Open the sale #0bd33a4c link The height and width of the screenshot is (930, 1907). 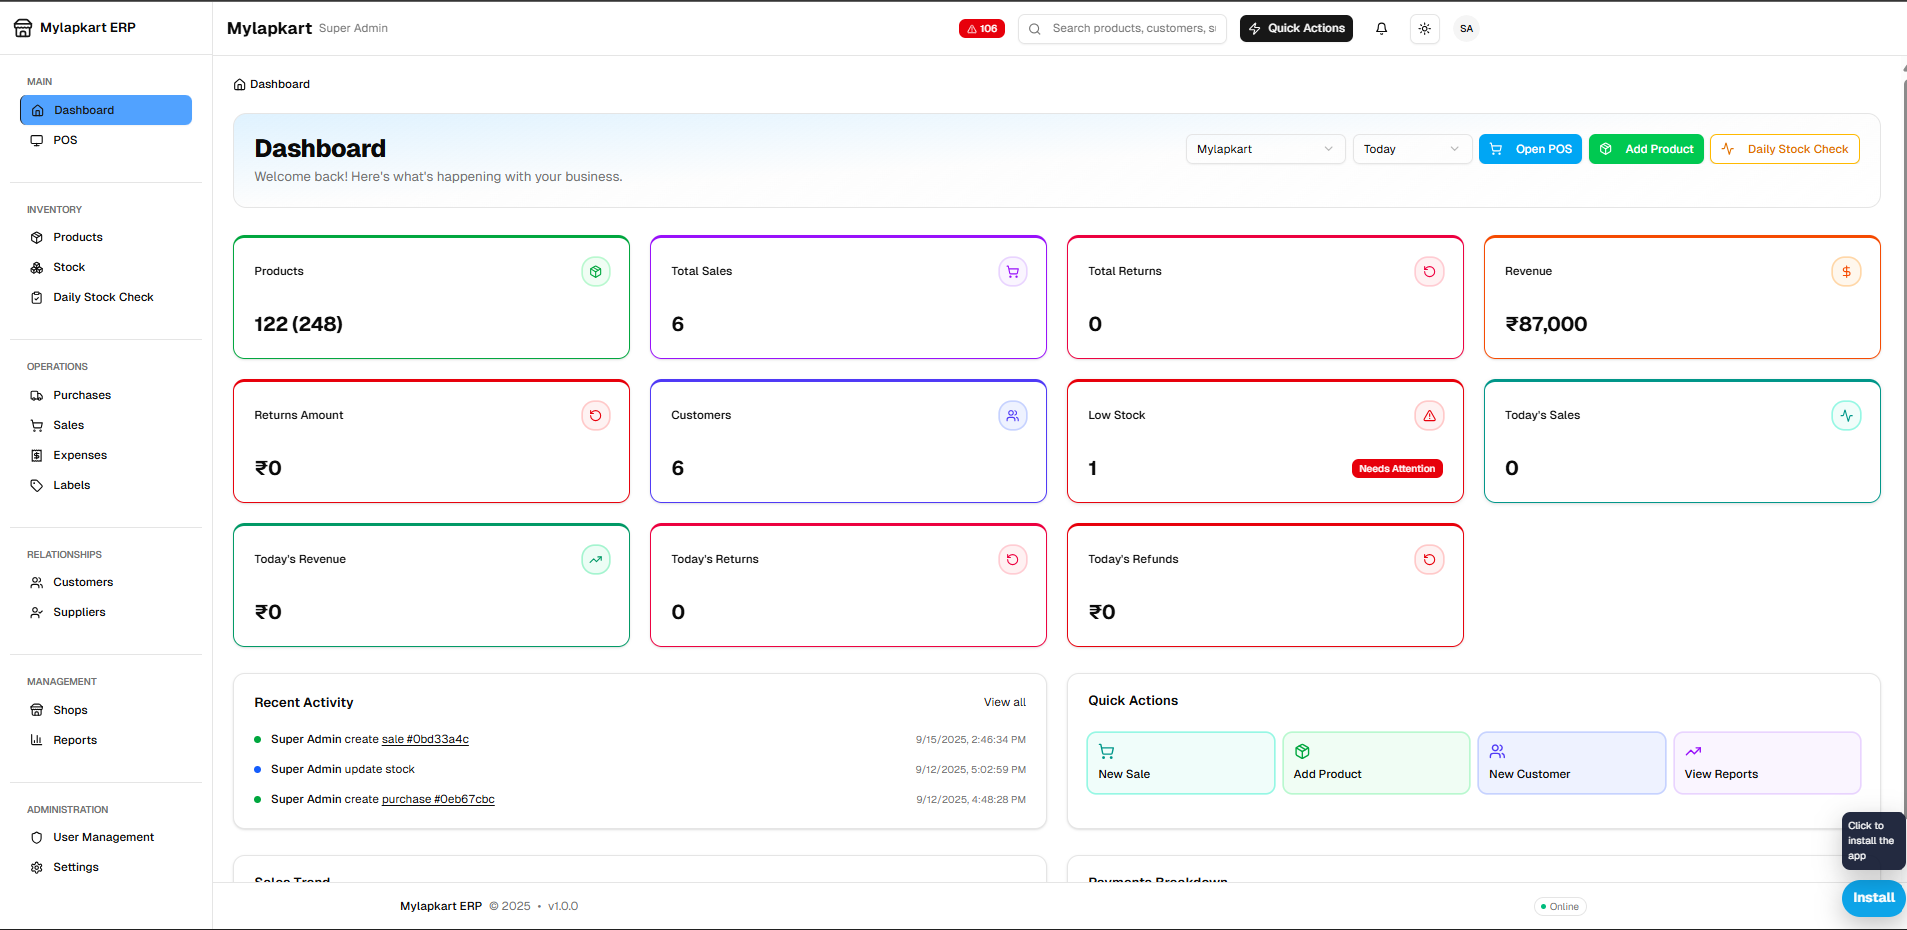[425, 740]
